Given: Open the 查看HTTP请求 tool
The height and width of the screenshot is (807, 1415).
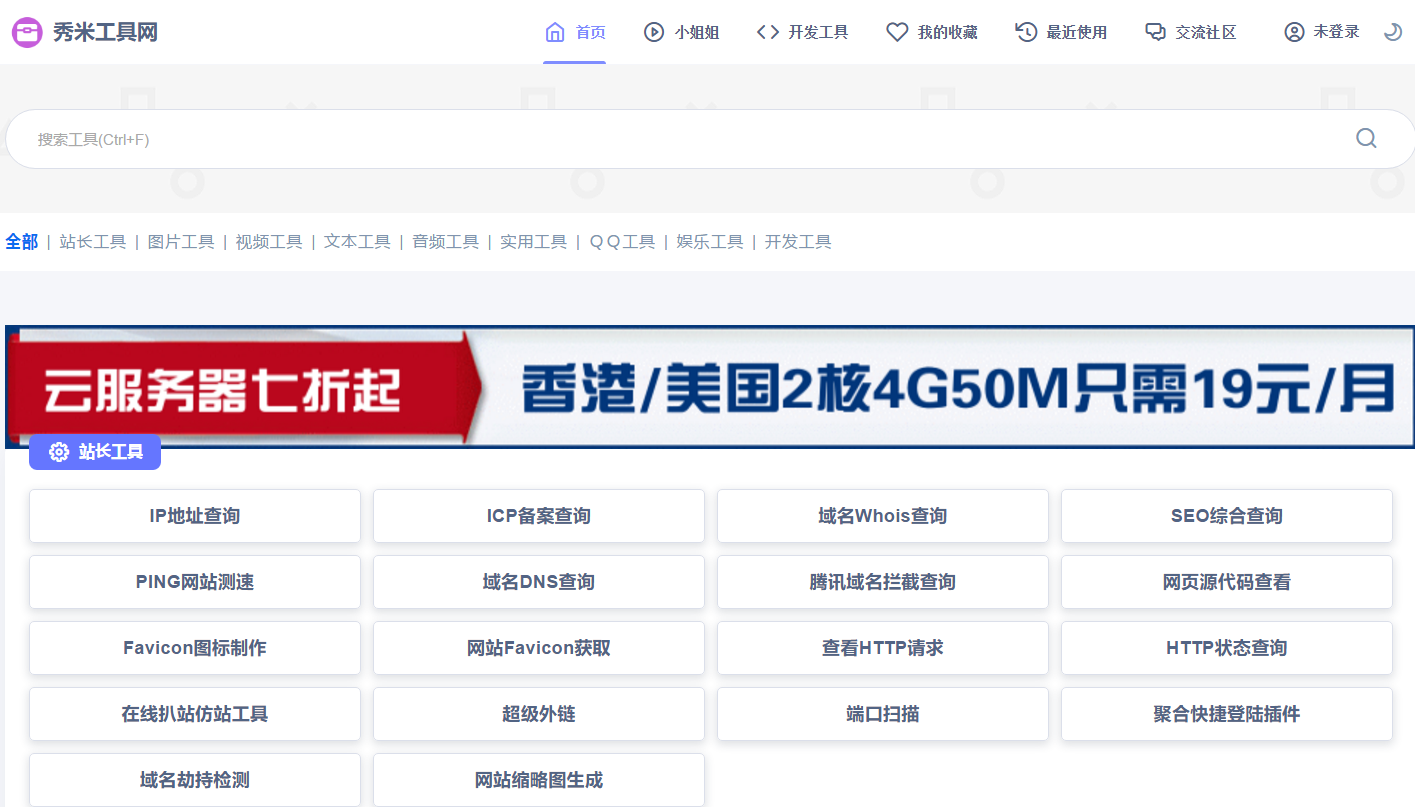Looking at the screenshot, I should [883, 648].
